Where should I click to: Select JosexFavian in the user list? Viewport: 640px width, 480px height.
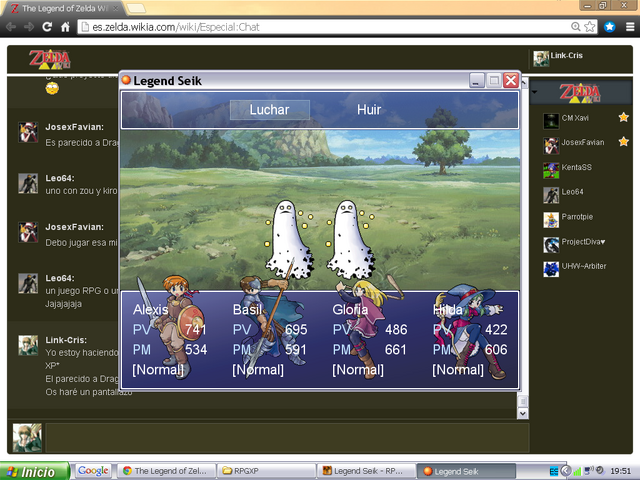582,142
